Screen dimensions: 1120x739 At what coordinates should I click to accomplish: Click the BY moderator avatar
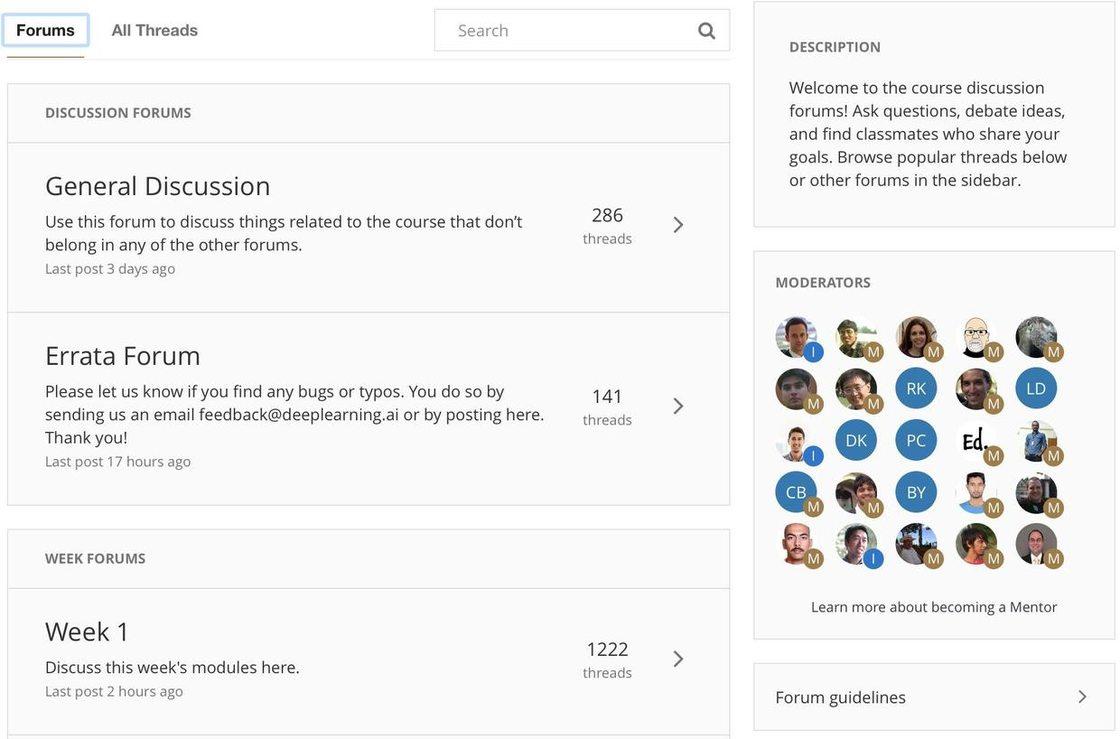[916, 492]
